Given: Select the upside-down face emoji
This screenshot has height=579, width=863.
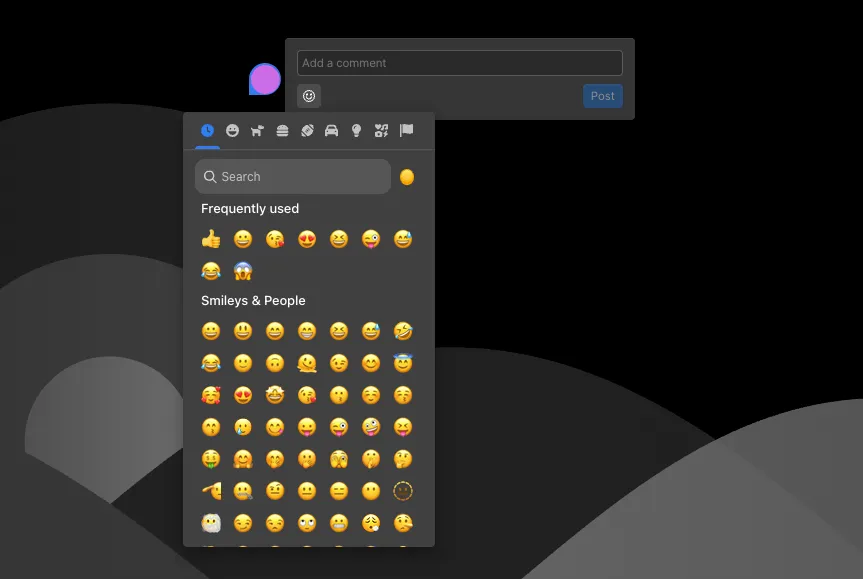Looking at the screenshot, I should 275,363.
